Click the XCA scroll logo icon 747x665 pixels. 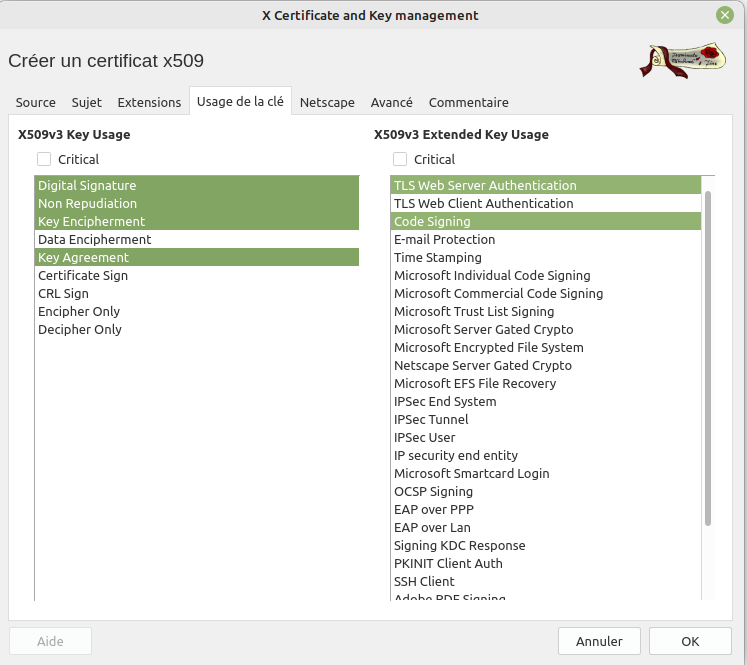point(682,60)
